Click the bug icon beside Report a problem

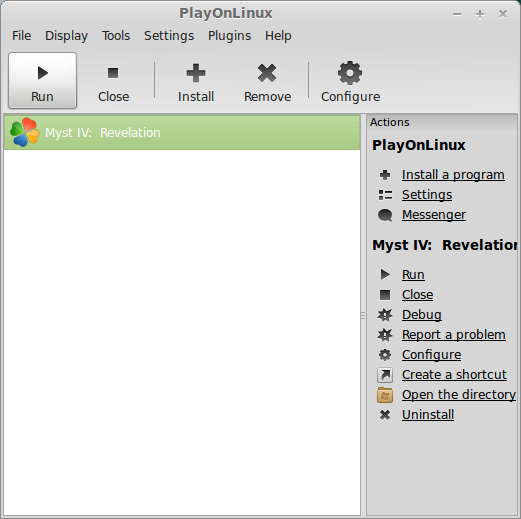point(385,335)
